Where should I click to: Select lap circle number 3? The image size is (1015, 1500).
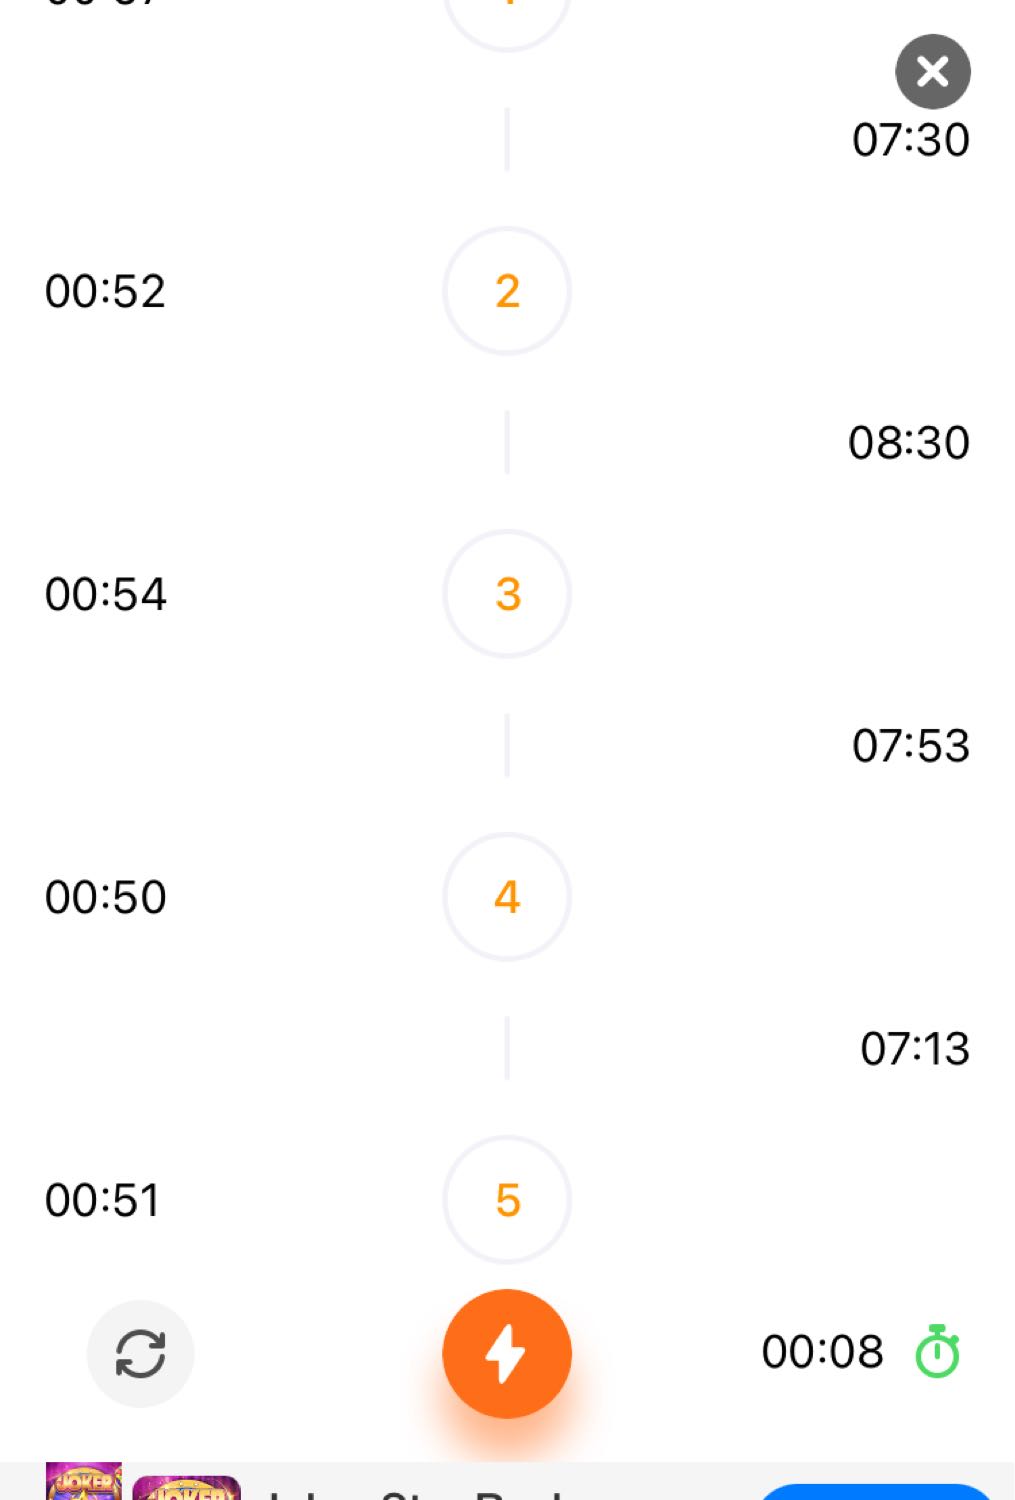pyautogui.click(x=507, y=594)
